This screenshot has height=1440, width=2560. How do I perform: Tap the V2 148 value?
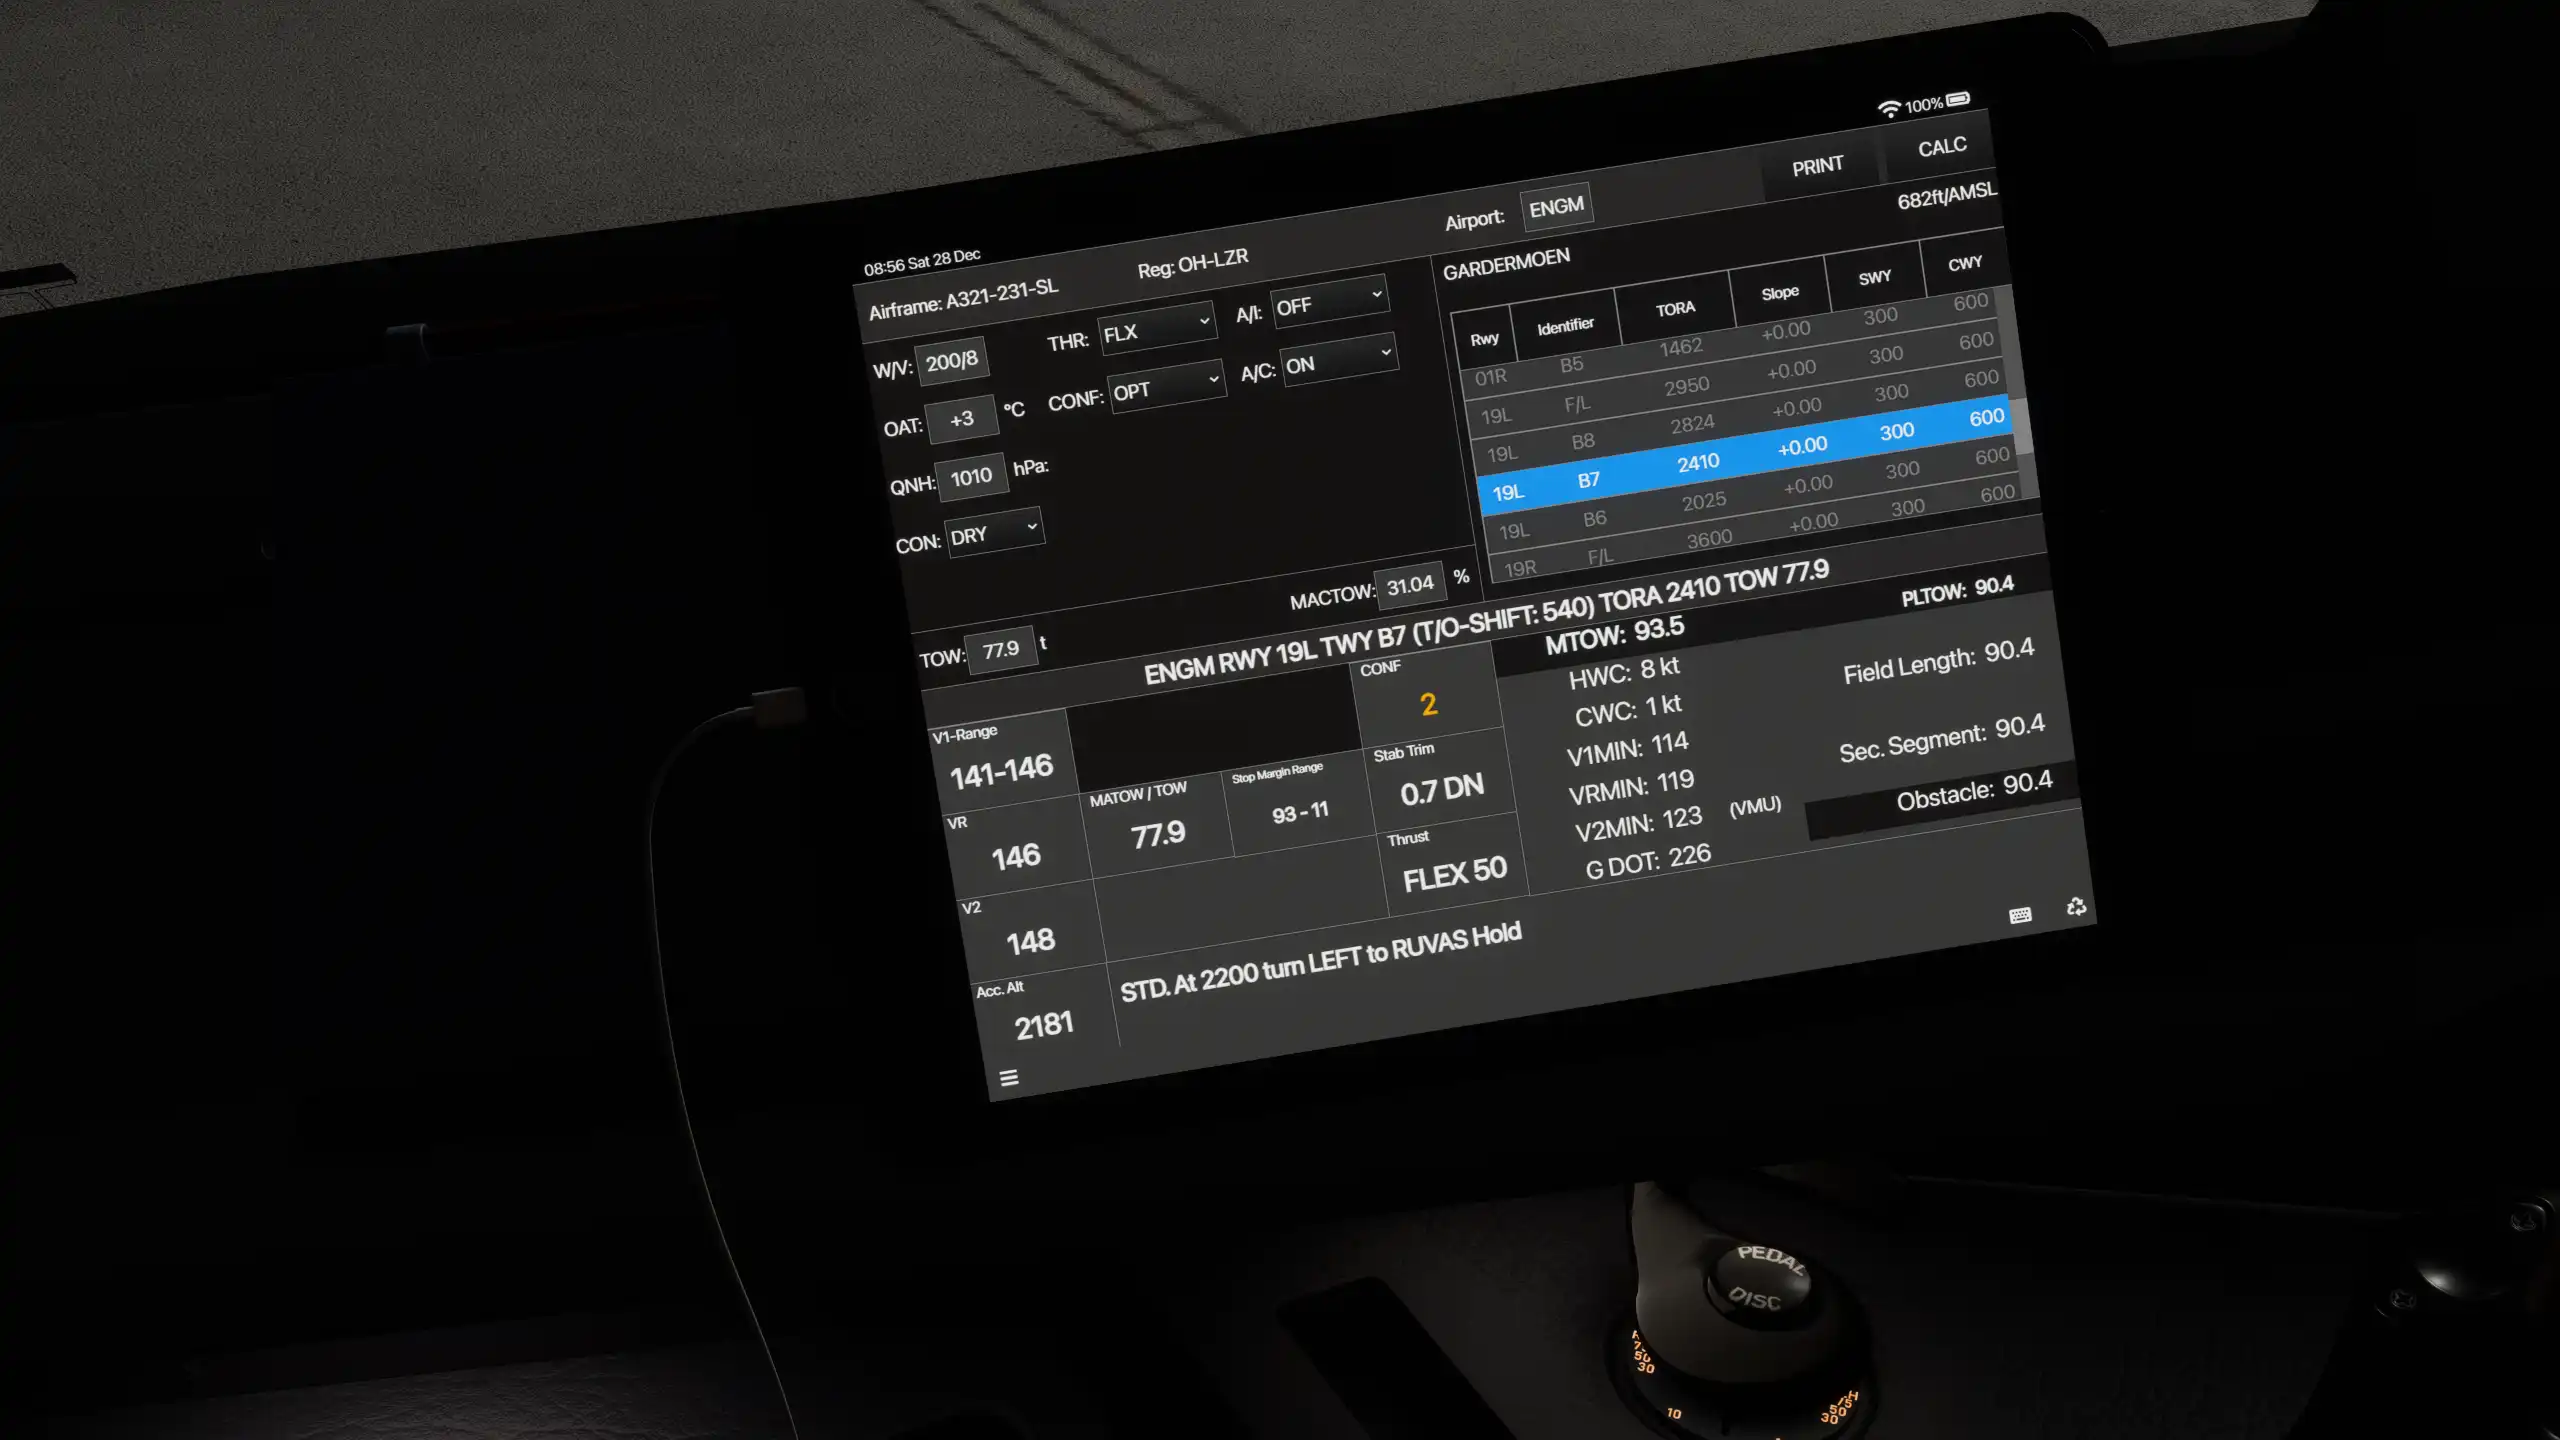point(1031,942)
